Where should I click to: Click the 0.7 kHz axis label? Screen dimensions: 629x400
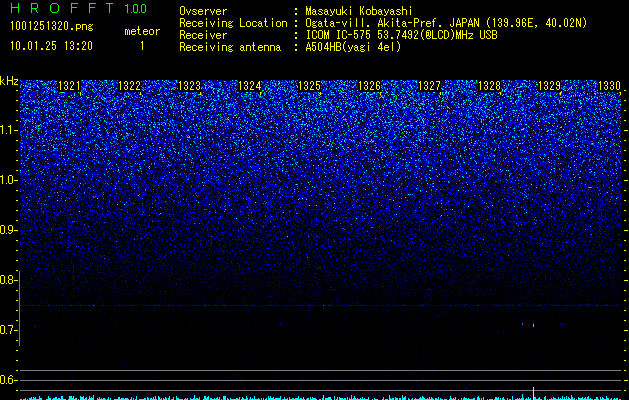pos(8,330)
